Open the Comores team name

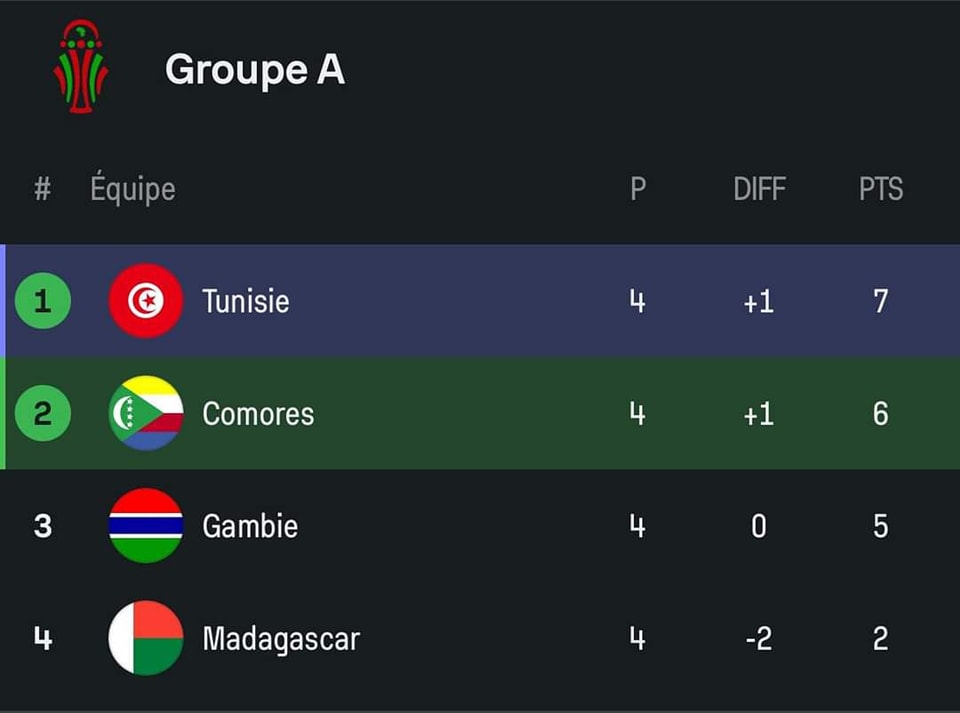click(x=258, y=414)
